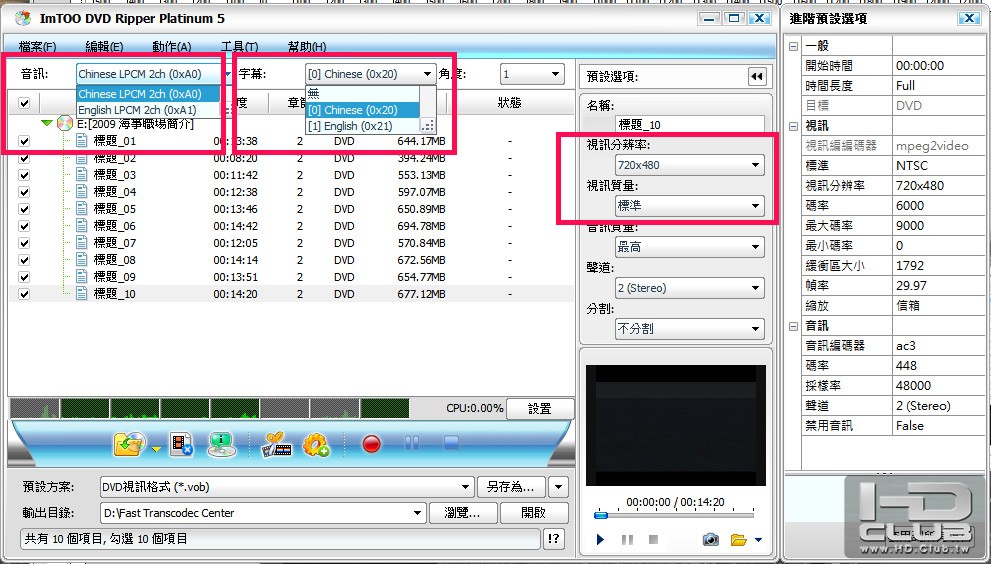Click the 瀏覽... browse button

tap(463, 513)
